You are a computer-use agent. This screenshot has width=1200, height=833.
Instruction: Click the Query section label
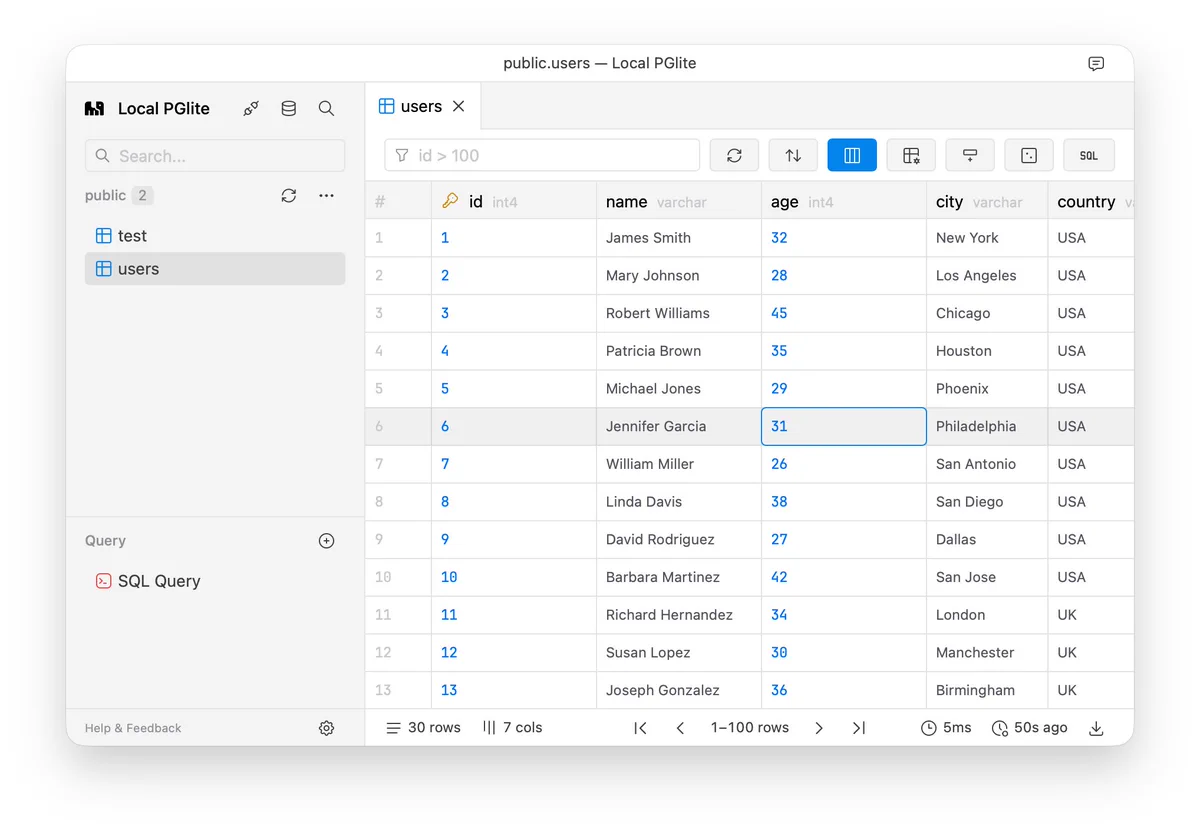pyautogui.click(x=105, y=541)
